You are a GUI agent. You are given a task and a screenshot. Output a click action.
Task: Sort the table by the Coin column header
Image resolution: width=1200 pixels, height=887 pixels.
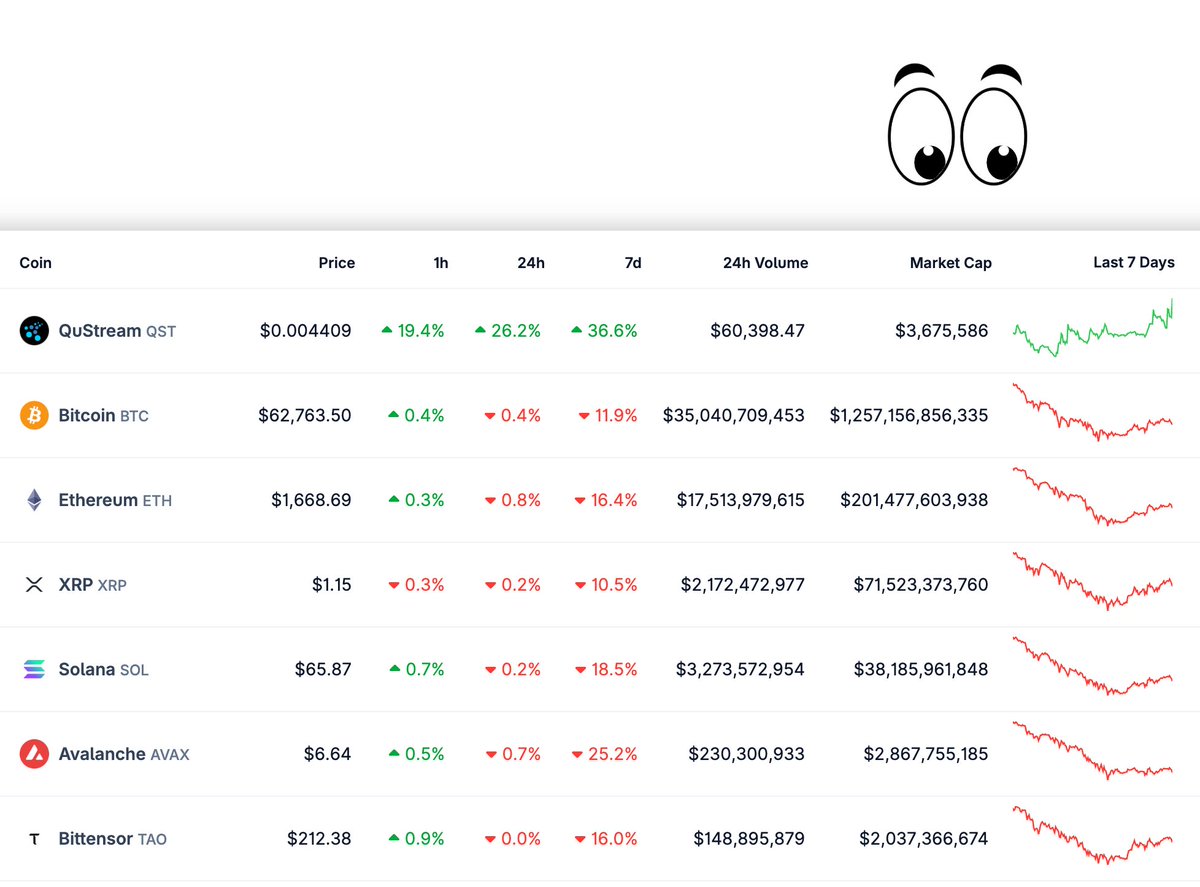click(35, 263)
